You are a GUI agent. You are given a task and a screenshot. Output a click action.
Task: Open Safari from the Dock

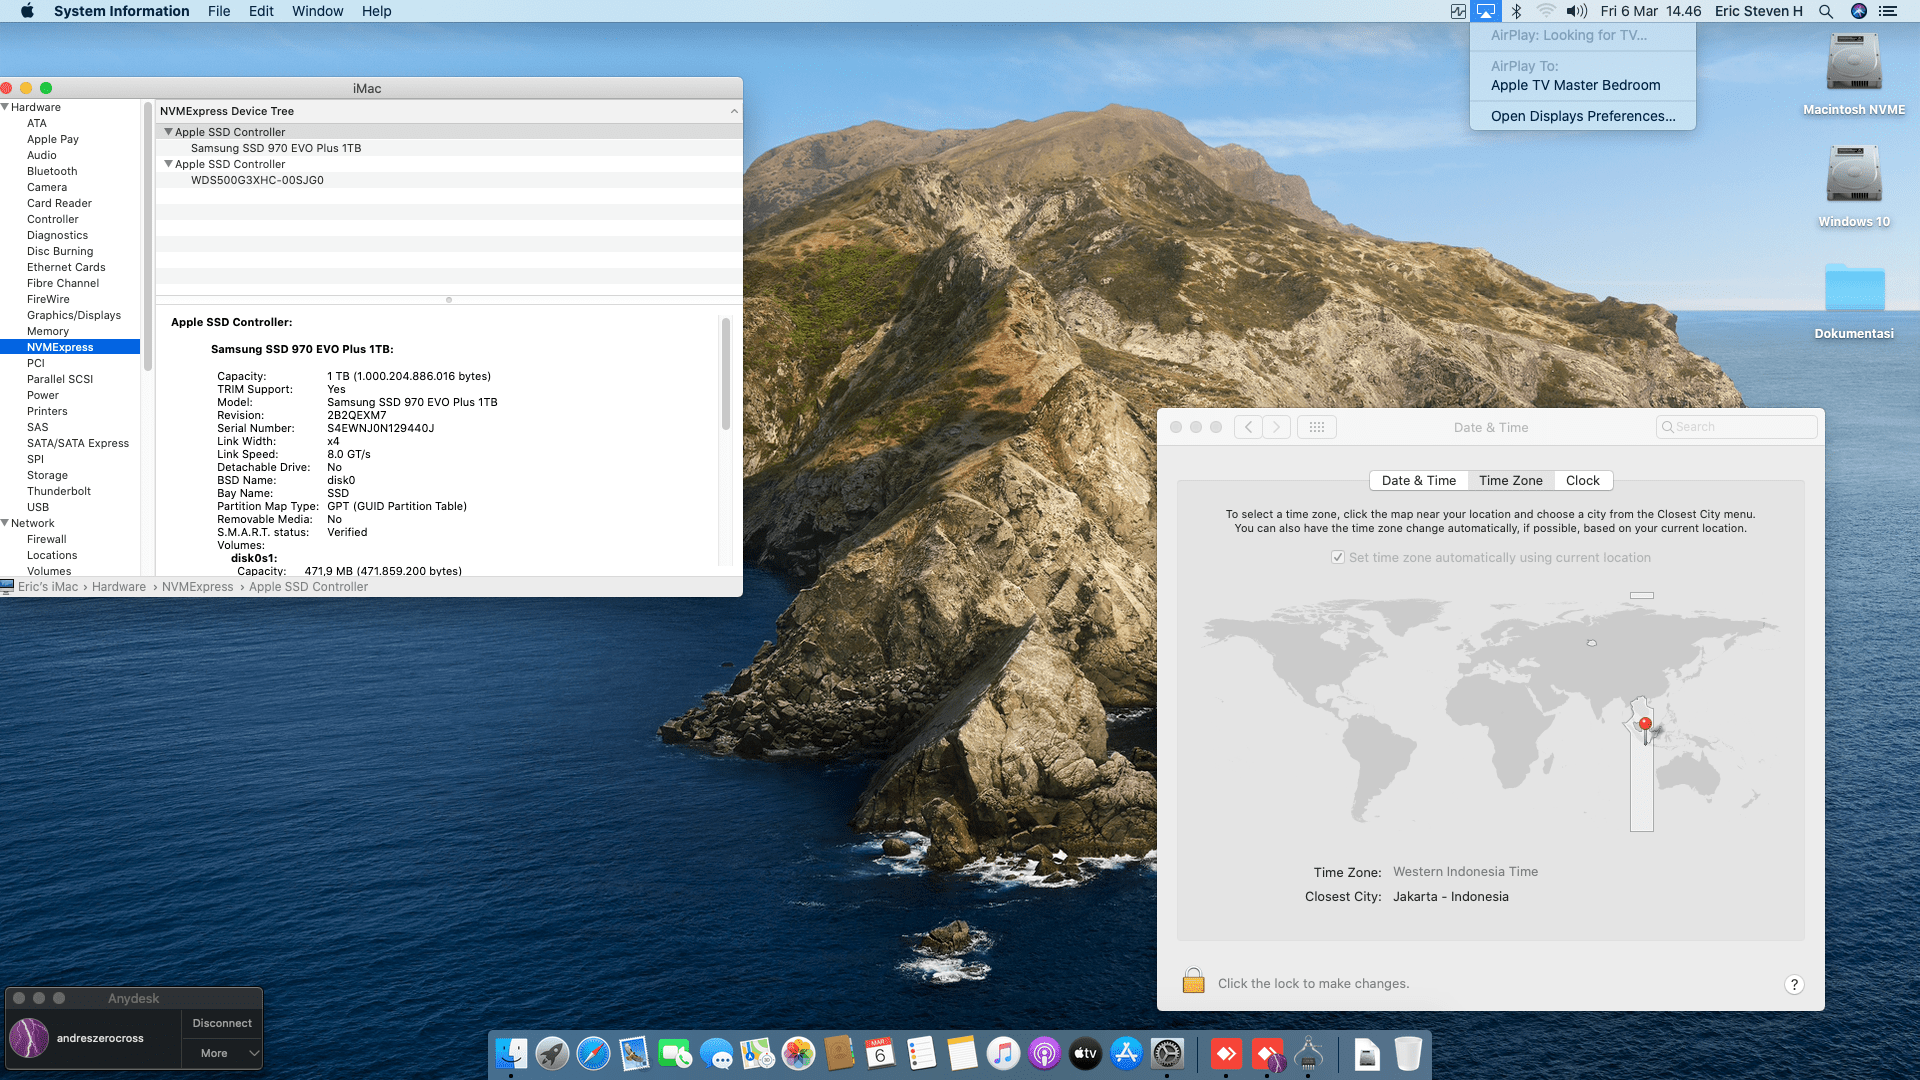click(593, 1054)
